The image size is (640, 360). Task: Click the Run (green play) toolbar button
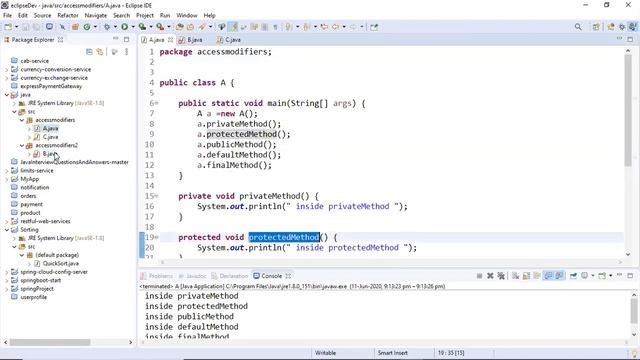[124, 27]
